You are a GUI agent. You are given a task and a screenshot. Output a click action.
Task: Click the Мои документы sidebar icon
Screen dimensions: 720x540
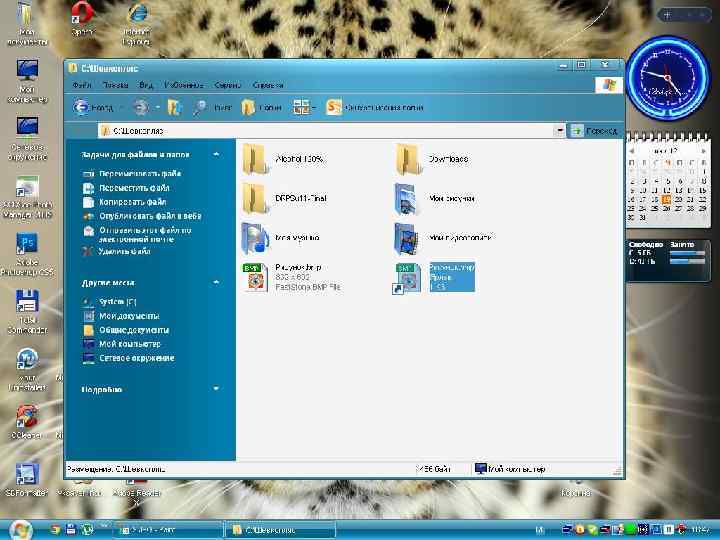[x=88, y=316]
